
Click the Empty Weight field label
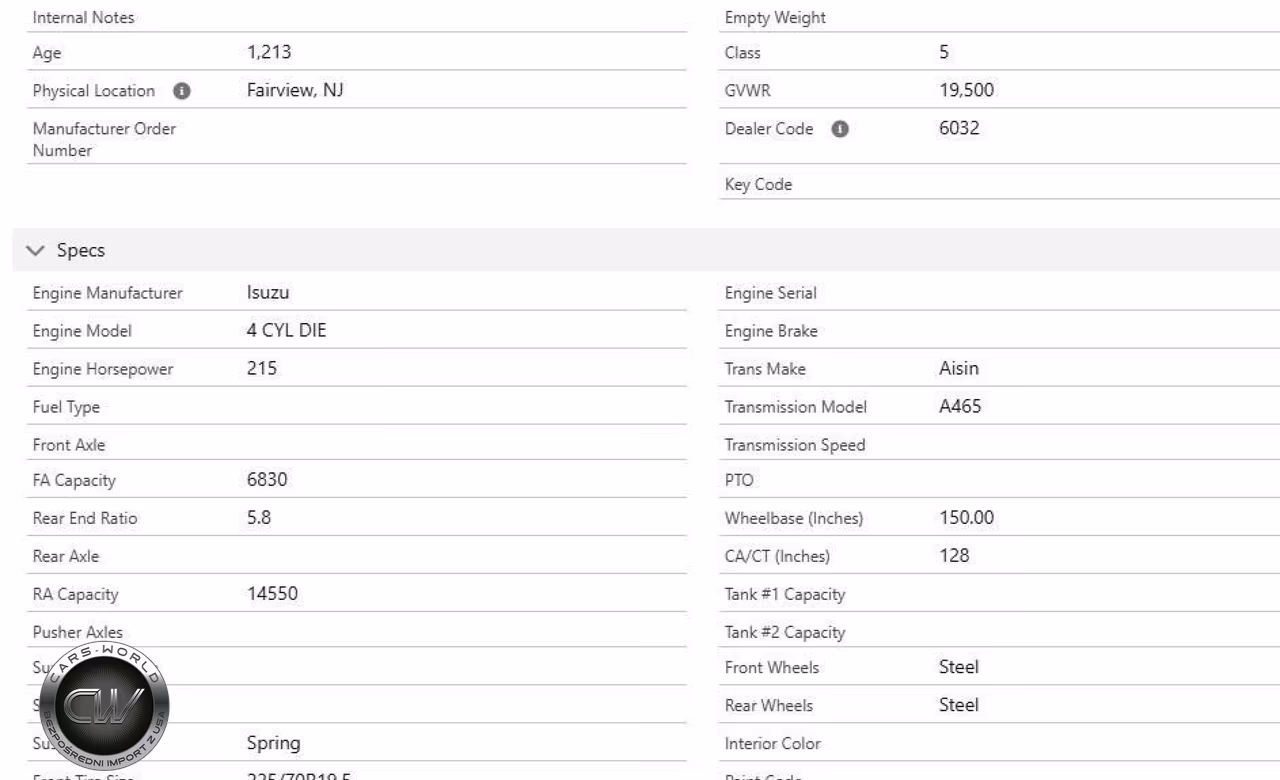click(x=775, y=18)
